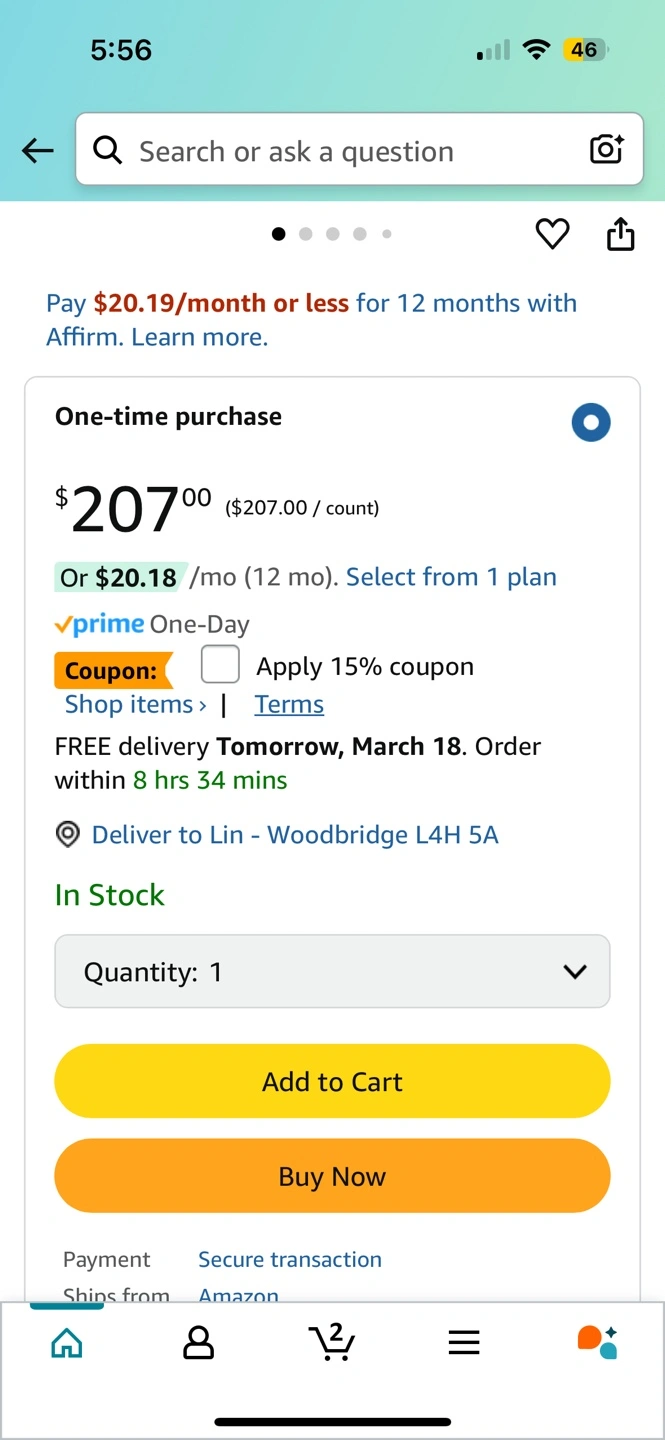The height and width of the screenshot is (1440, 665).
Task: Tap the back arrow icon
Action: coord(38,151)
